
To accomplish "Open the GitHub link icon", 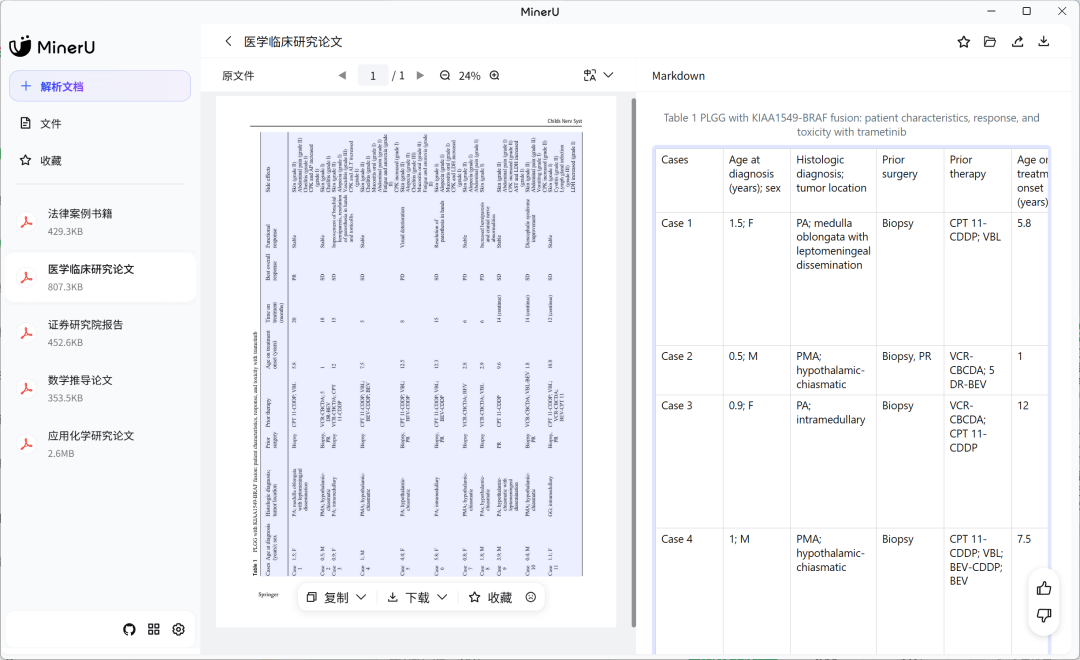I will [x=129, y=629].
